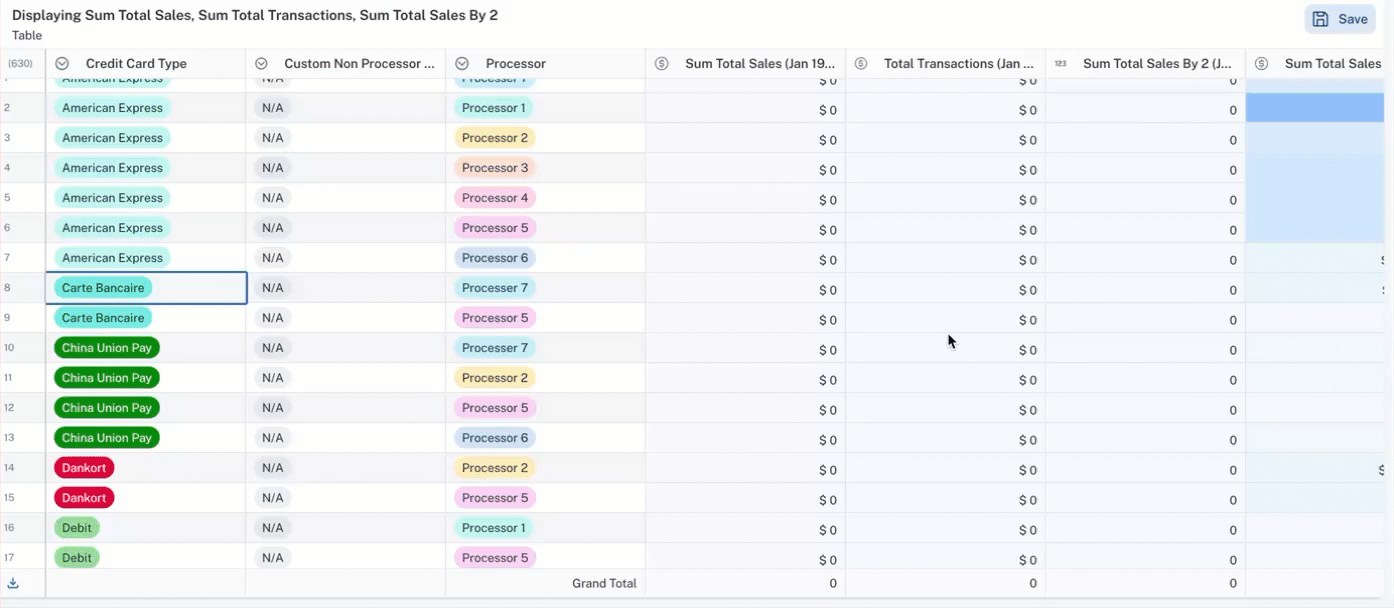Open Processor column dropdown icon
Screen dimensions: 1394x608
point(462,64)
